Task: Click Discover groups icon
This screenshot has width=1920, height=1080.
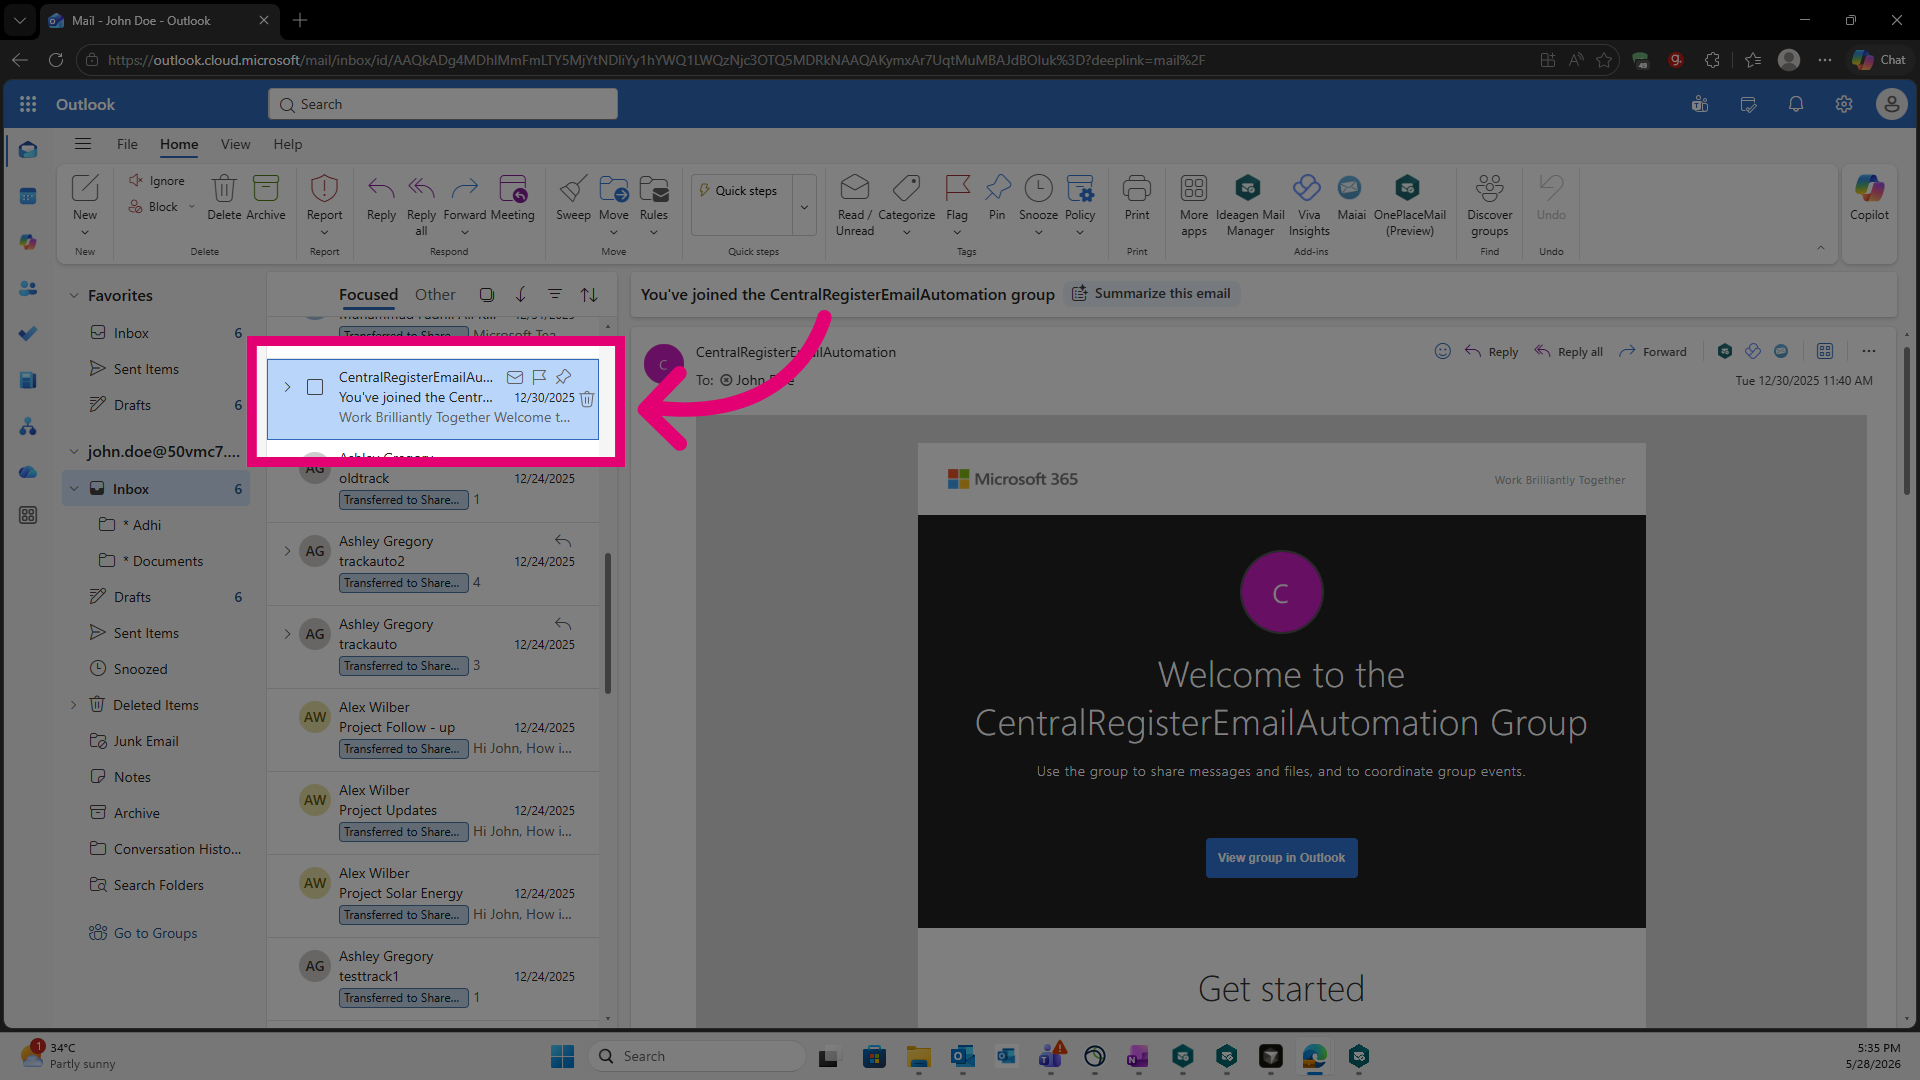Action: tap(1490, 188)
